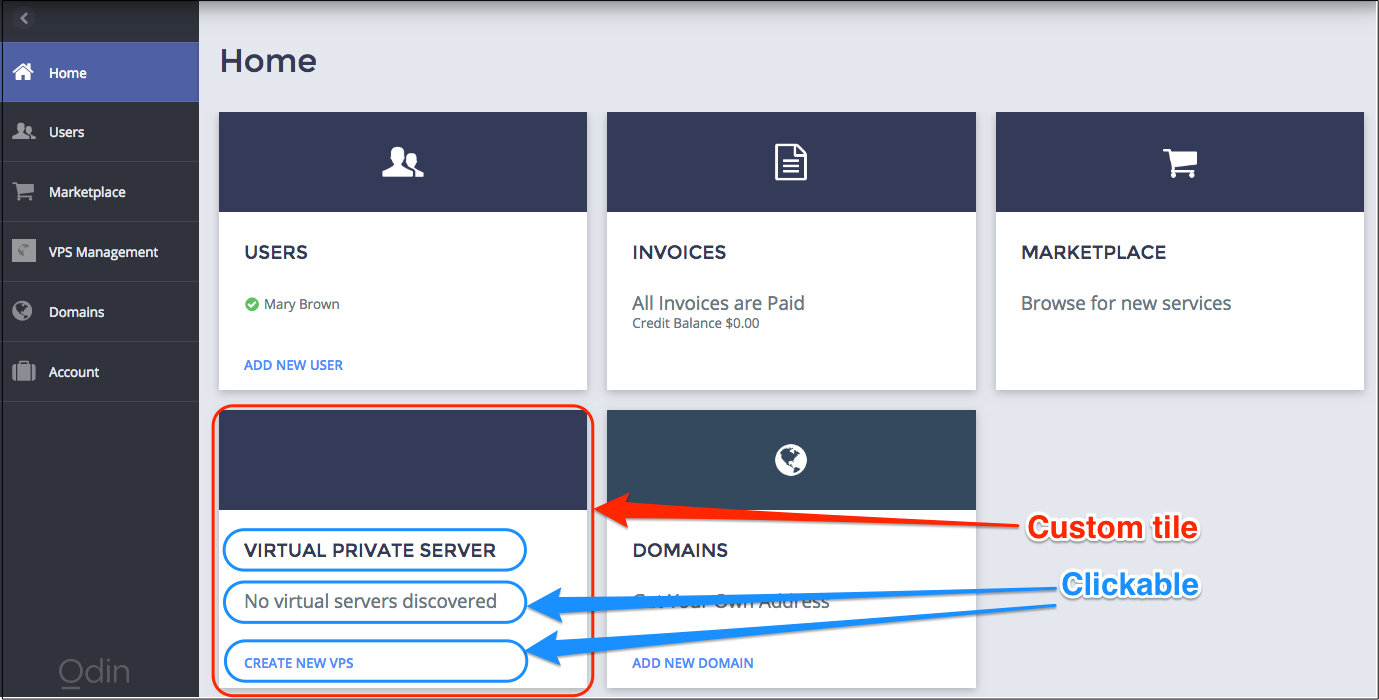Click the Domains globe icon in sidebar
This screenshot has width=1379, height=700.
point(23,311)
